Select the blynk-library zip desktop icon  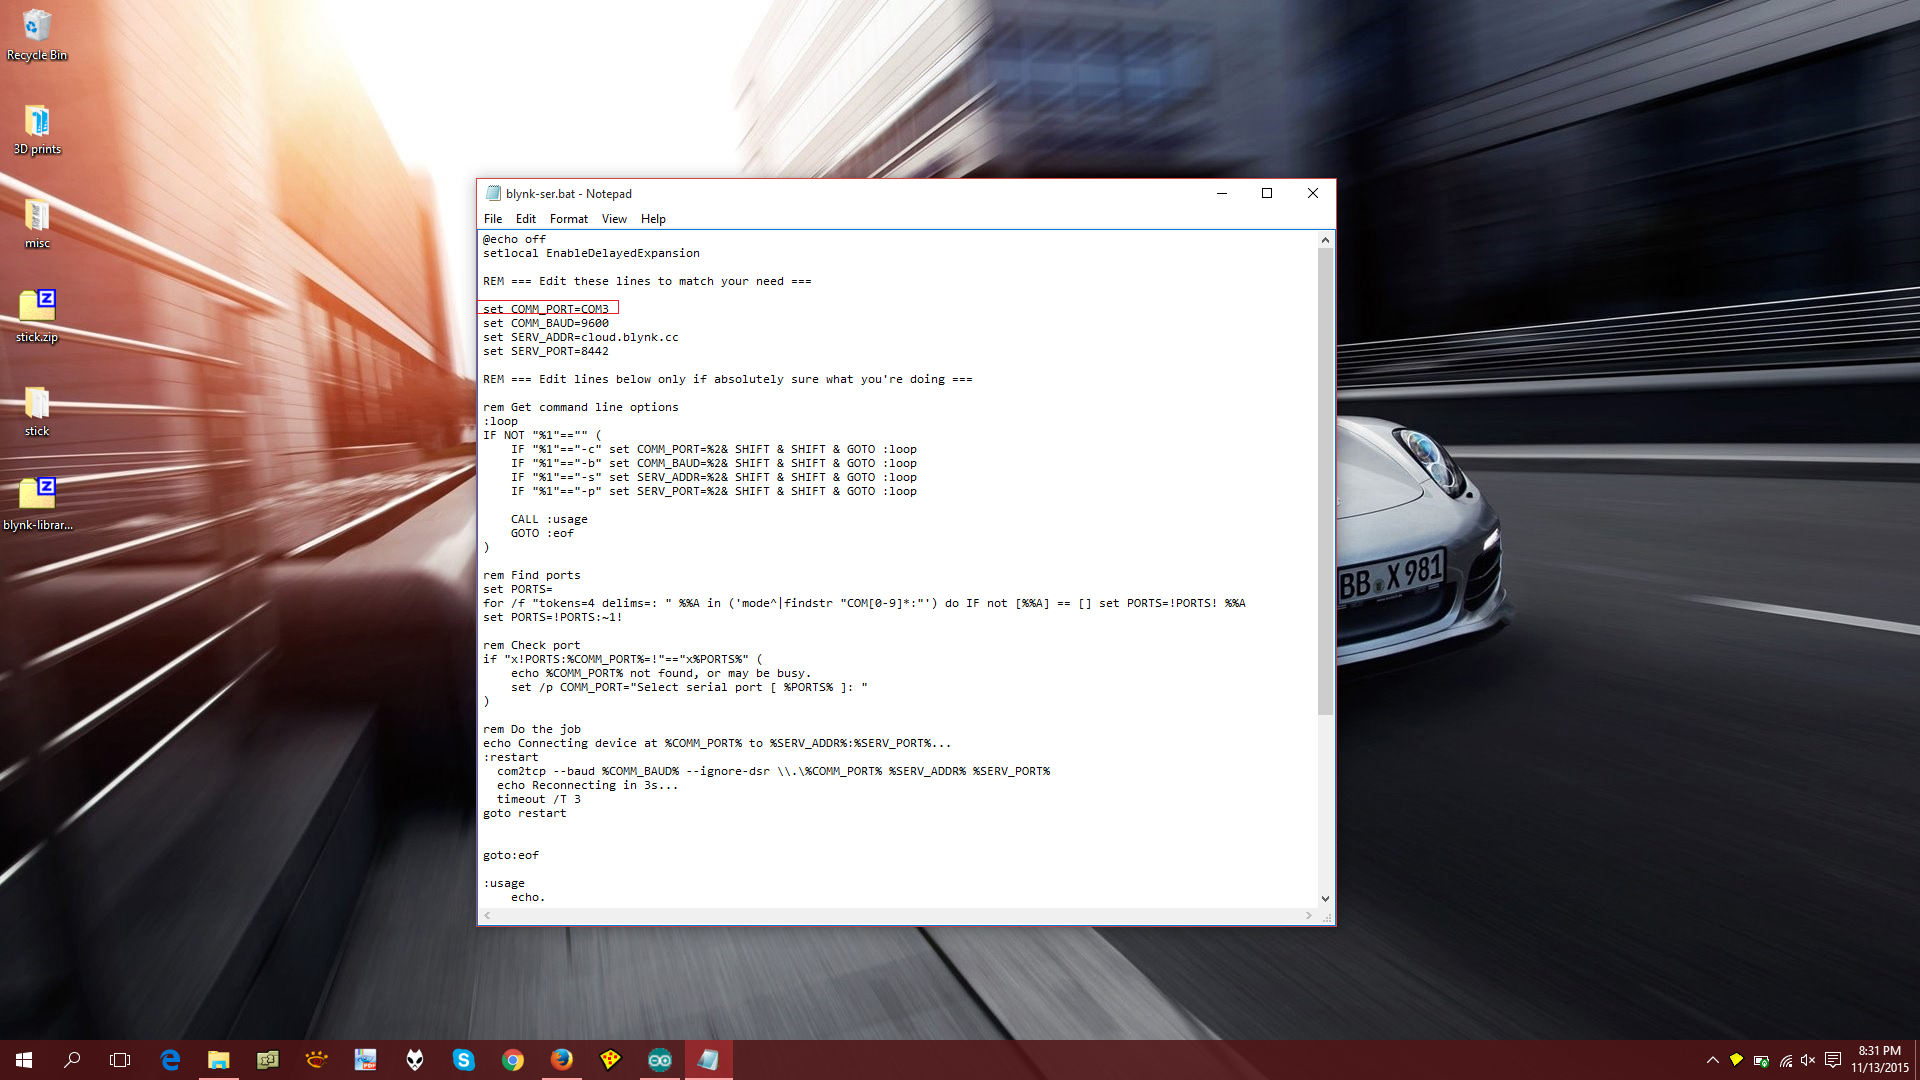point(37,505)
